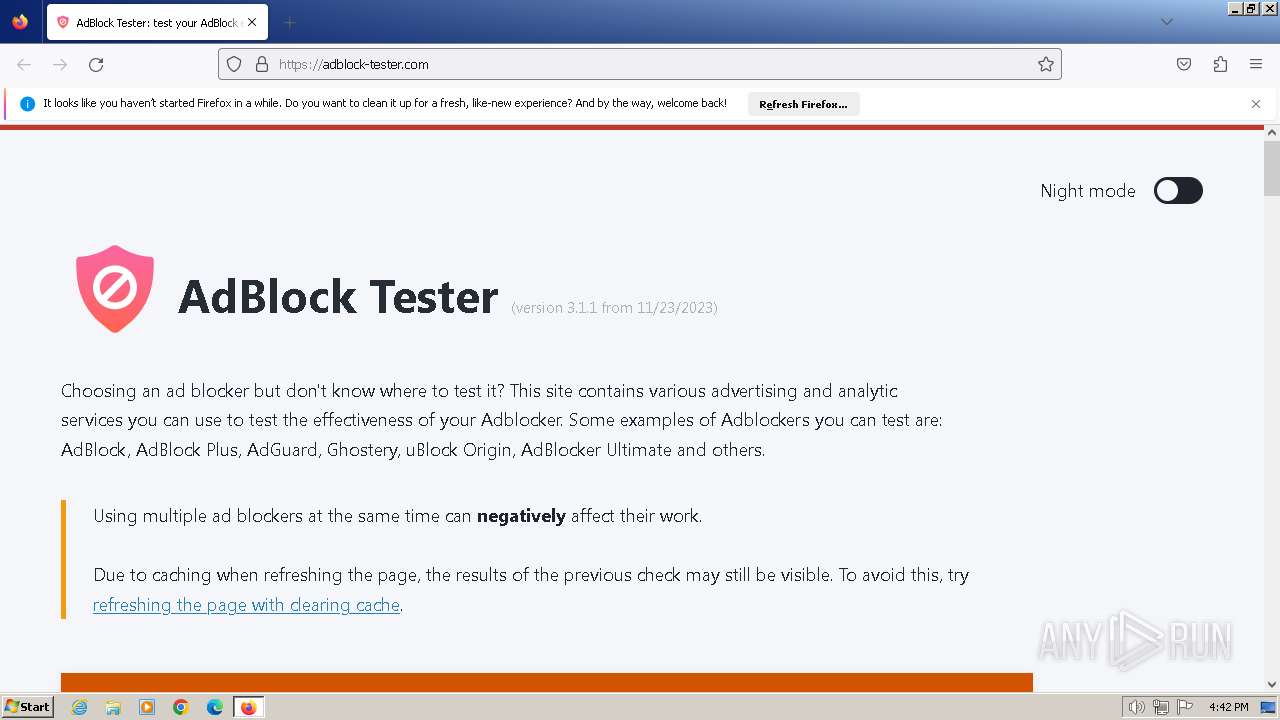
Task: Click the page scrollbar down arrow
Action: [1272, 685]
